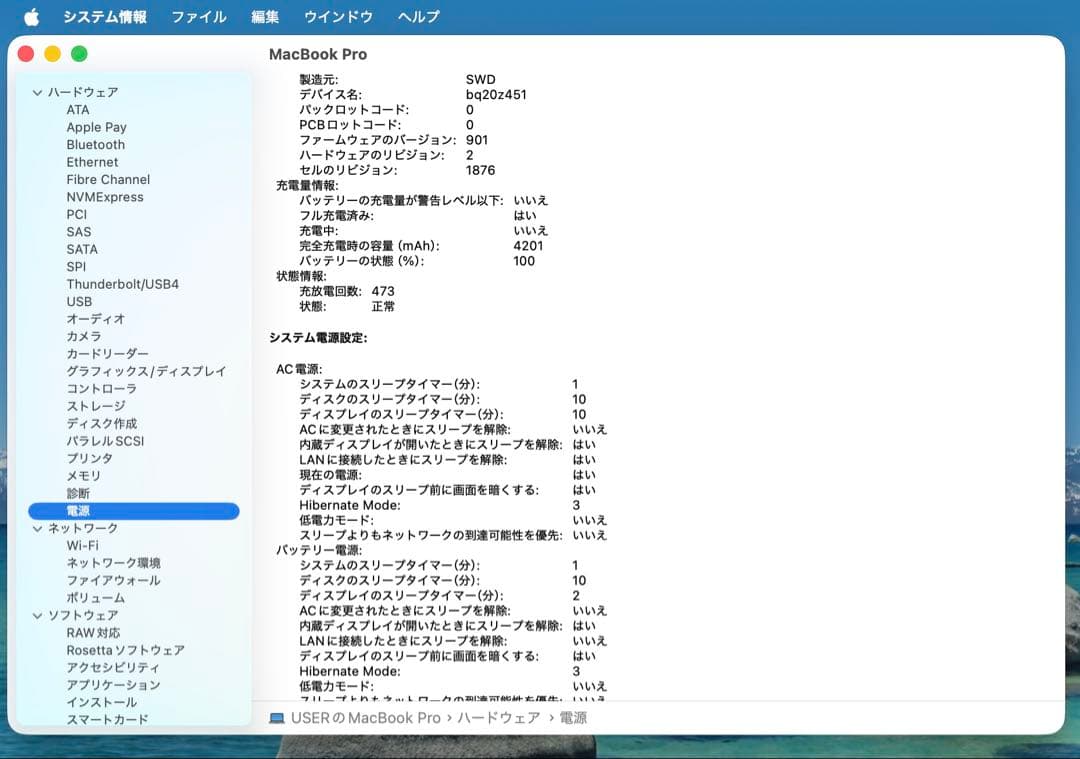1080x759 pixels.
Task: Click the 製造元 value SWD
Action: pyautogui.click(x=481, y=80)
